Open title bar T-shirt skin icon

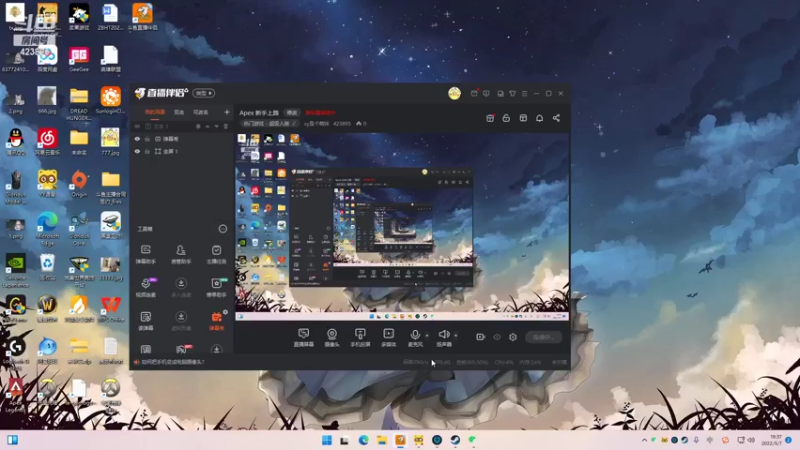512,93
